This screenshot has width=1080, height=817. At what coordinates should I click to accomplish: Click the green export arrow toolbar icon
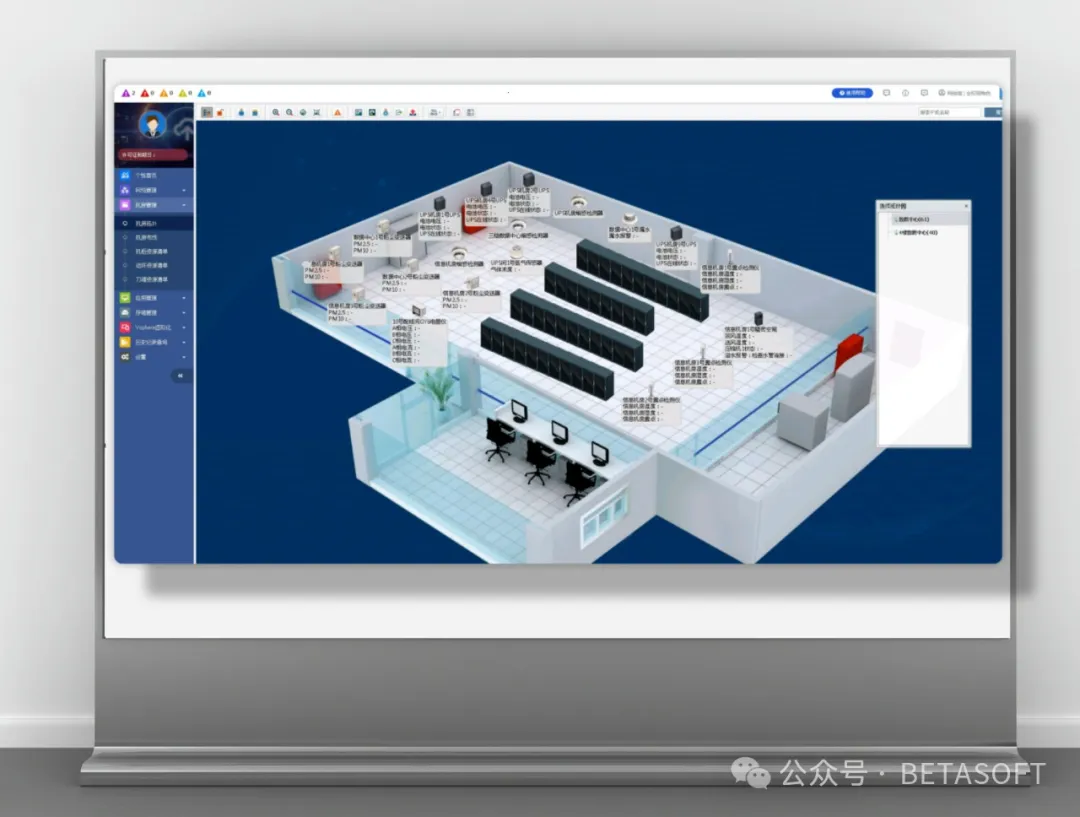click(x=399, y=112)
